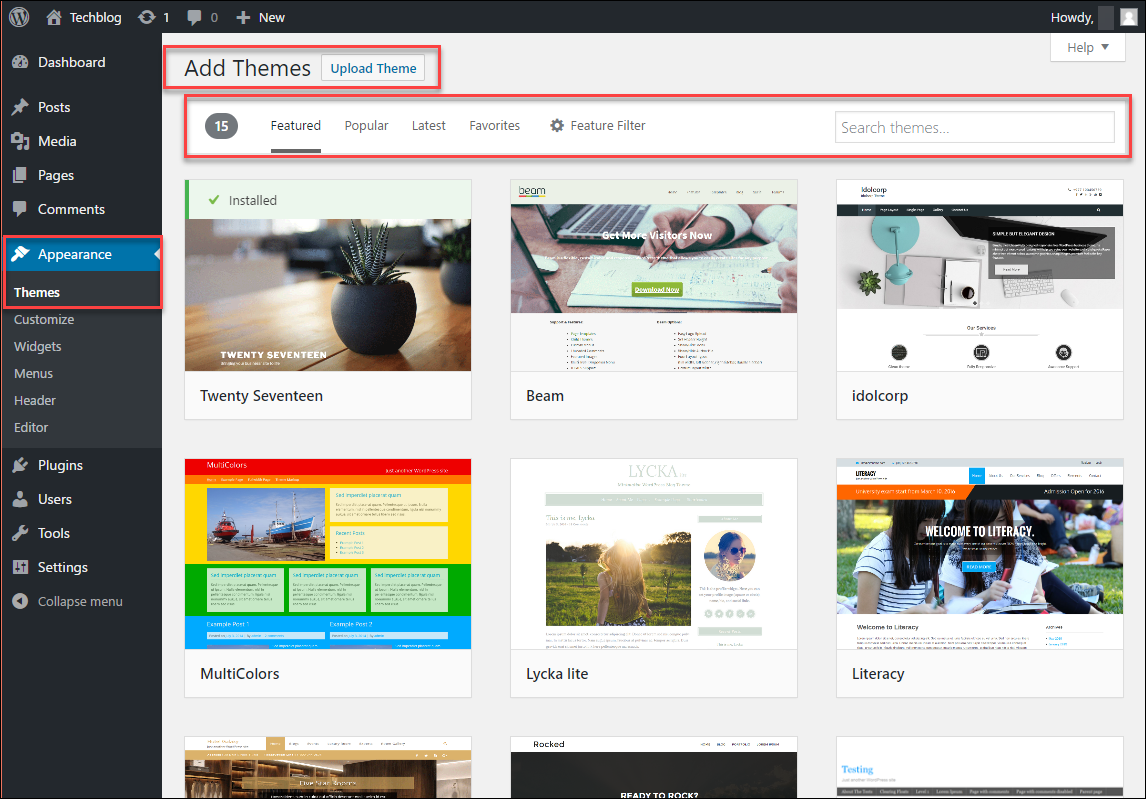Viewport: 1146px width, 799px height.
Task: Click the theme count badge 15
Action: pos(221,126)
